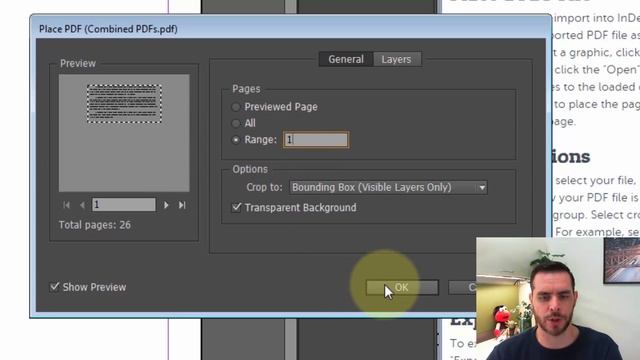Screen dimensions: 640x360
Task: Click the Total pages: 26 text
Action: click(x=95, y=225)
